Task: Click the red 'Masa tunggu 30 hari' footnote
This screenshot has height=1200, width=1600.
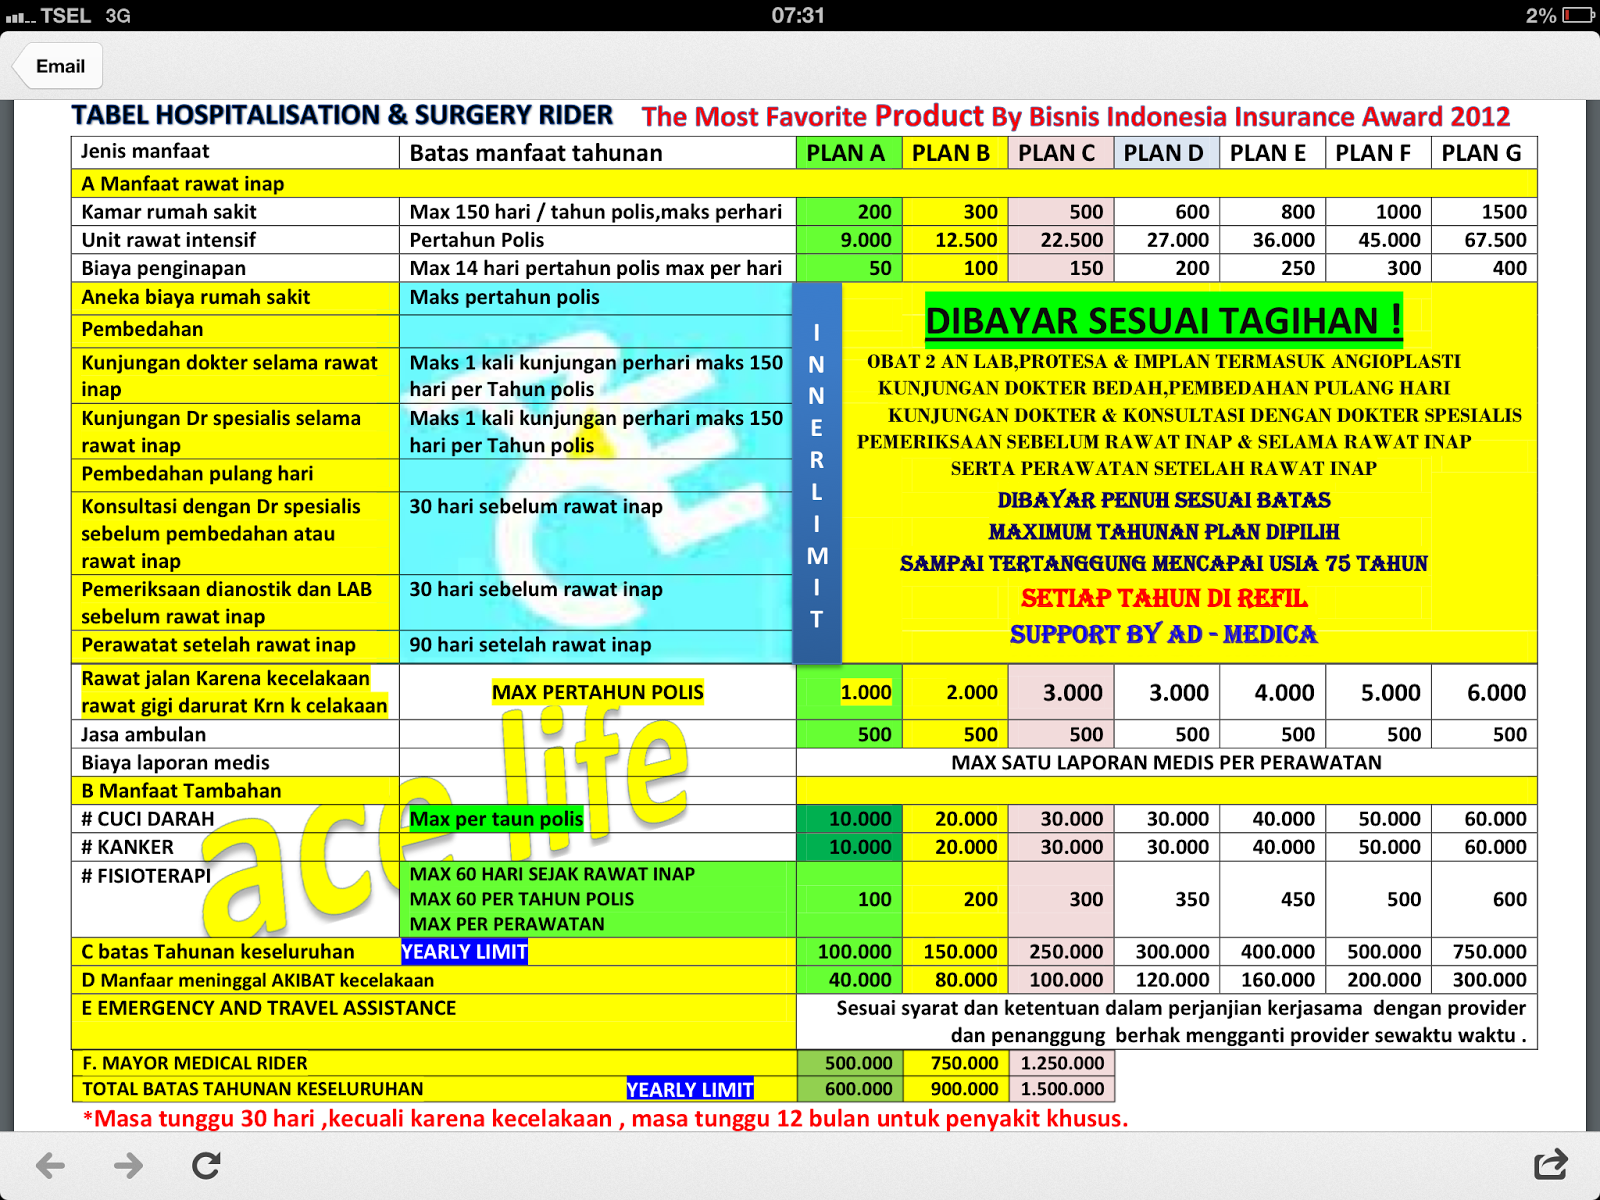Action: pos(605,1118)
